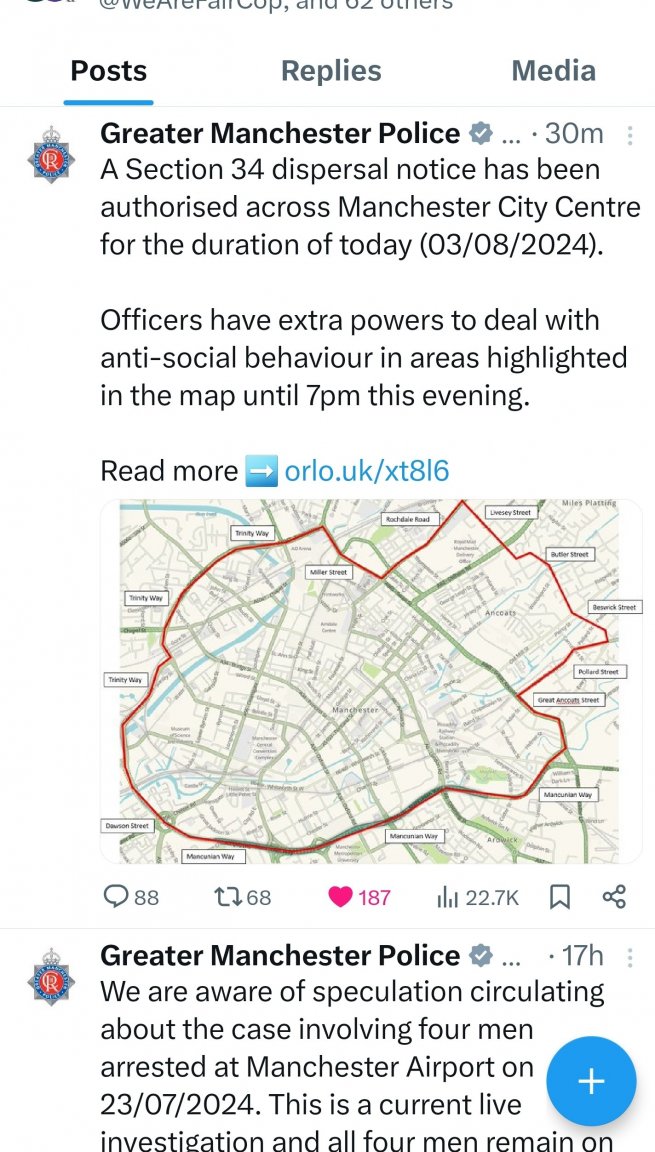655x1152 pixels.
Task: Open Greater Manchester Police avatar on first post
Action: (51, 154)
